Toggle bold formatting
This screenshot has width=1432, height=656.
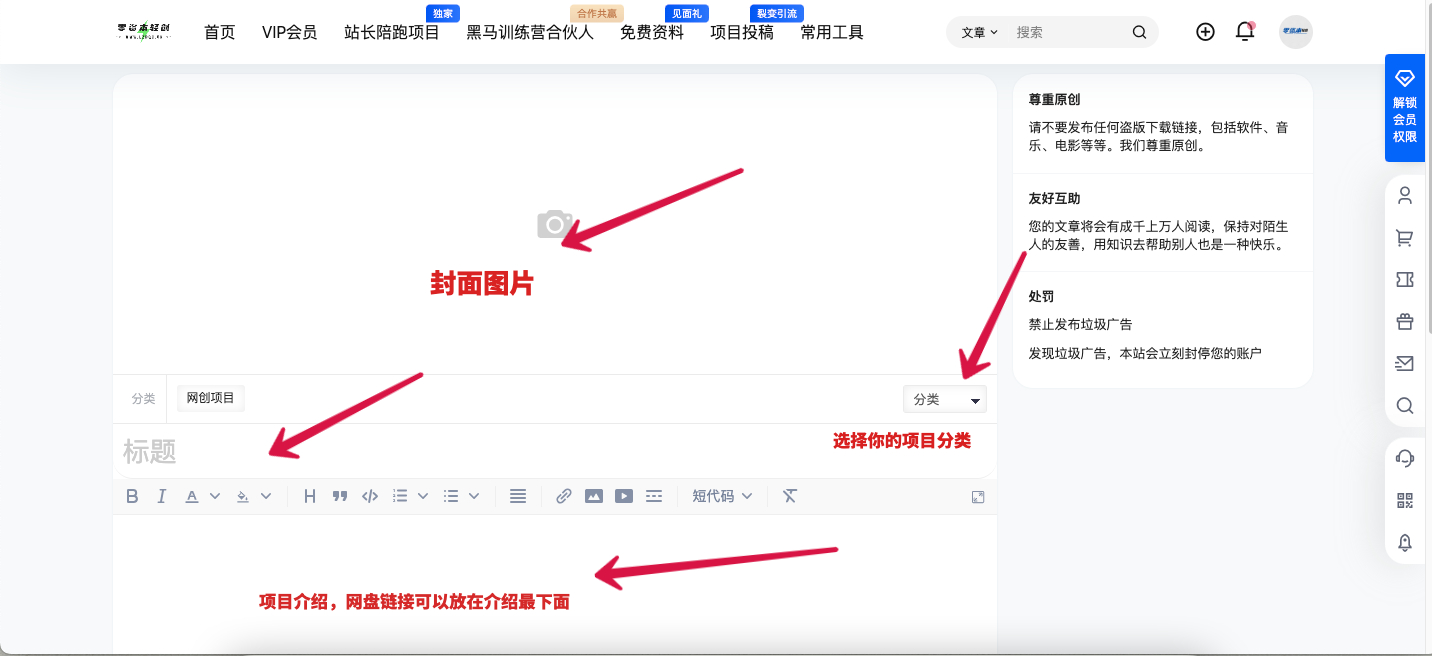pyautogui.click(x=131, y=495)
